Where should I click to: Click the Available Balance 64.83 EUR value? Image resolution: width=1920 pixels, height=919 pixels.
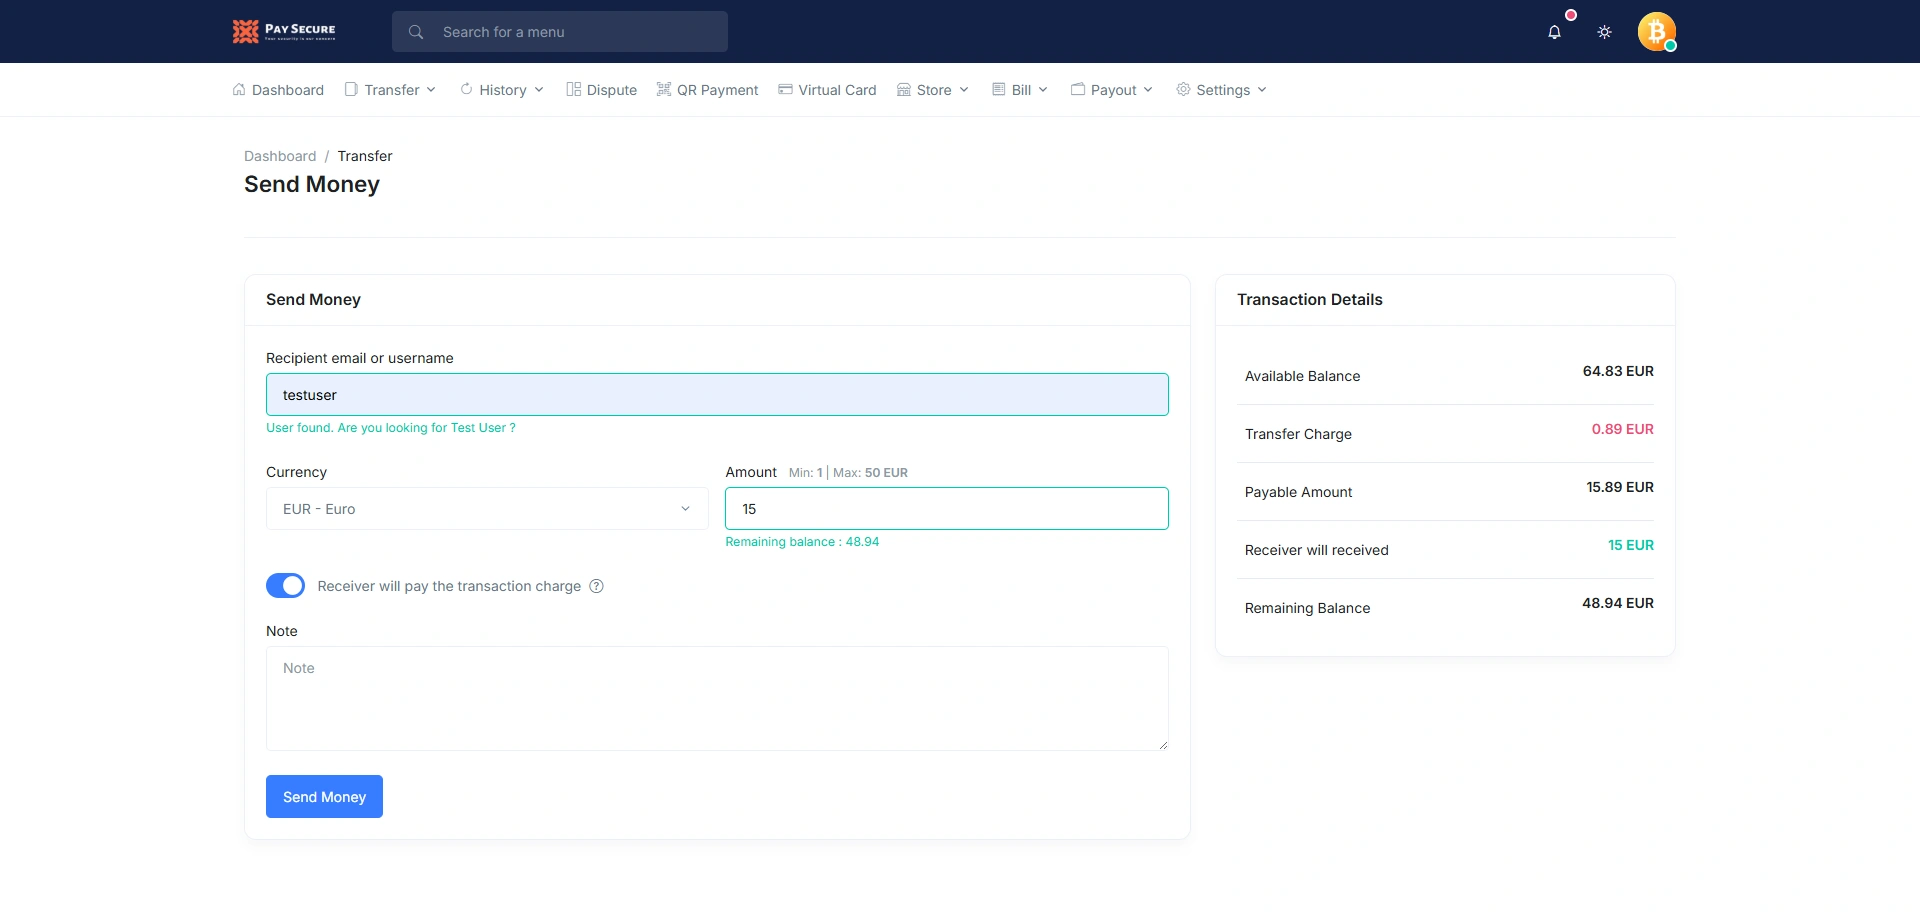pos(1618,371)
